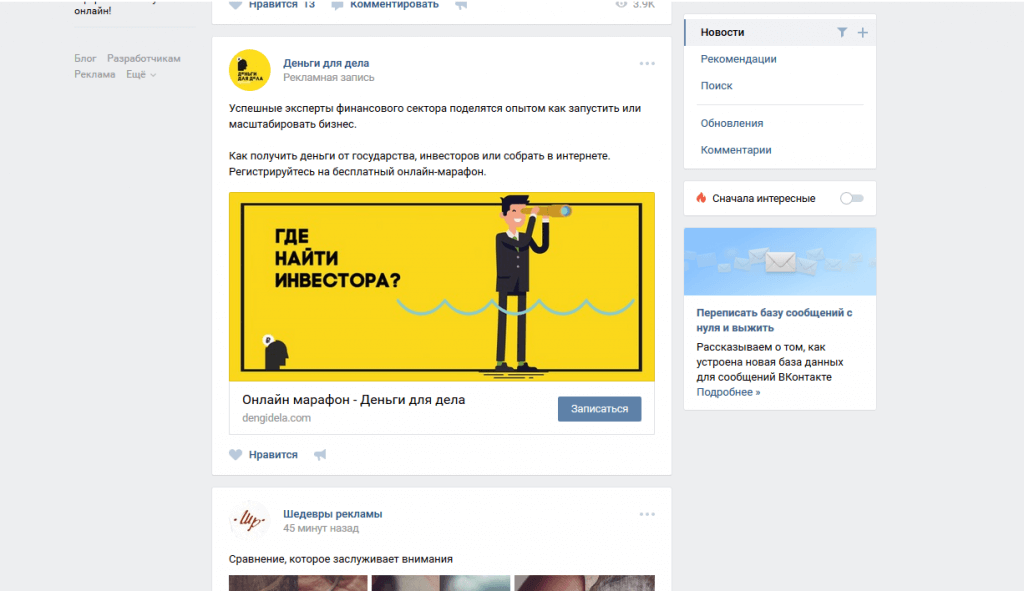Click the Переписать базу сообщений article title
This screenshot has width=1024, height=591.
click(775, 320)
